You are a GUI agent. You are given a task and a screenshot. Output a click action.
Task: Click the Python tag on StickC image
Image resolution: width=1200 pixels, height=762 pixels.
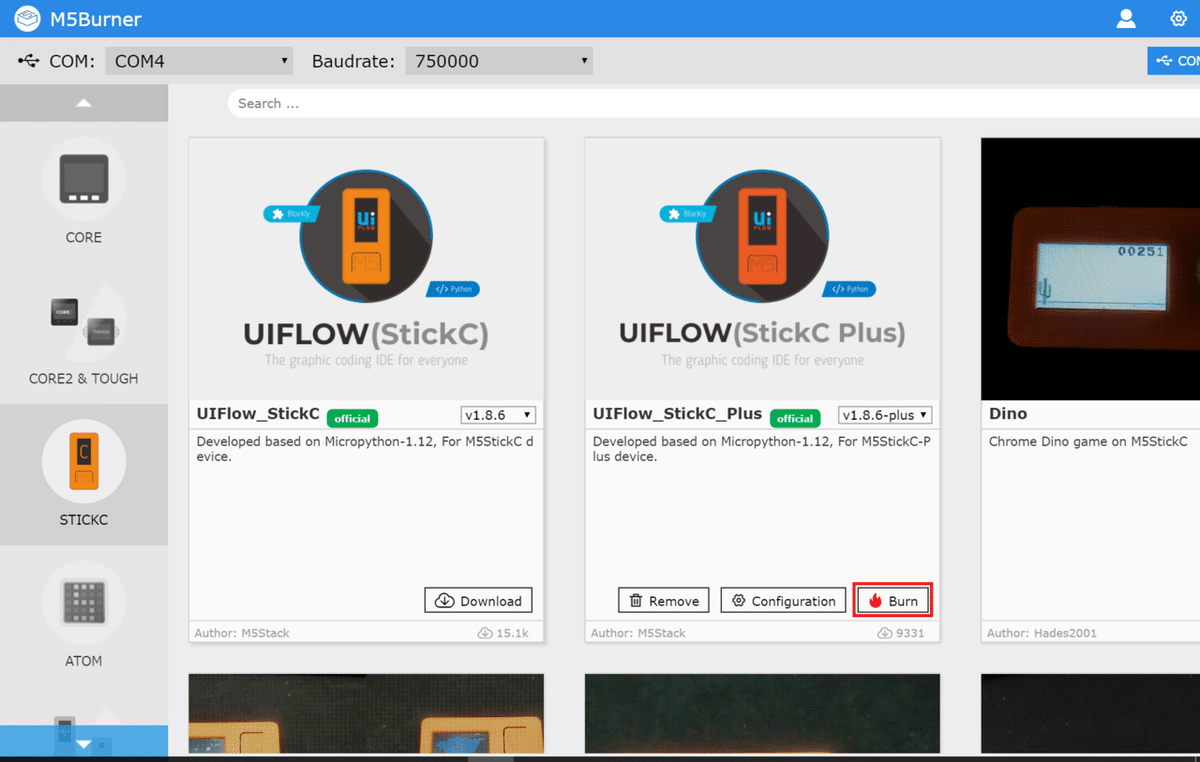(x=455, y=289)
